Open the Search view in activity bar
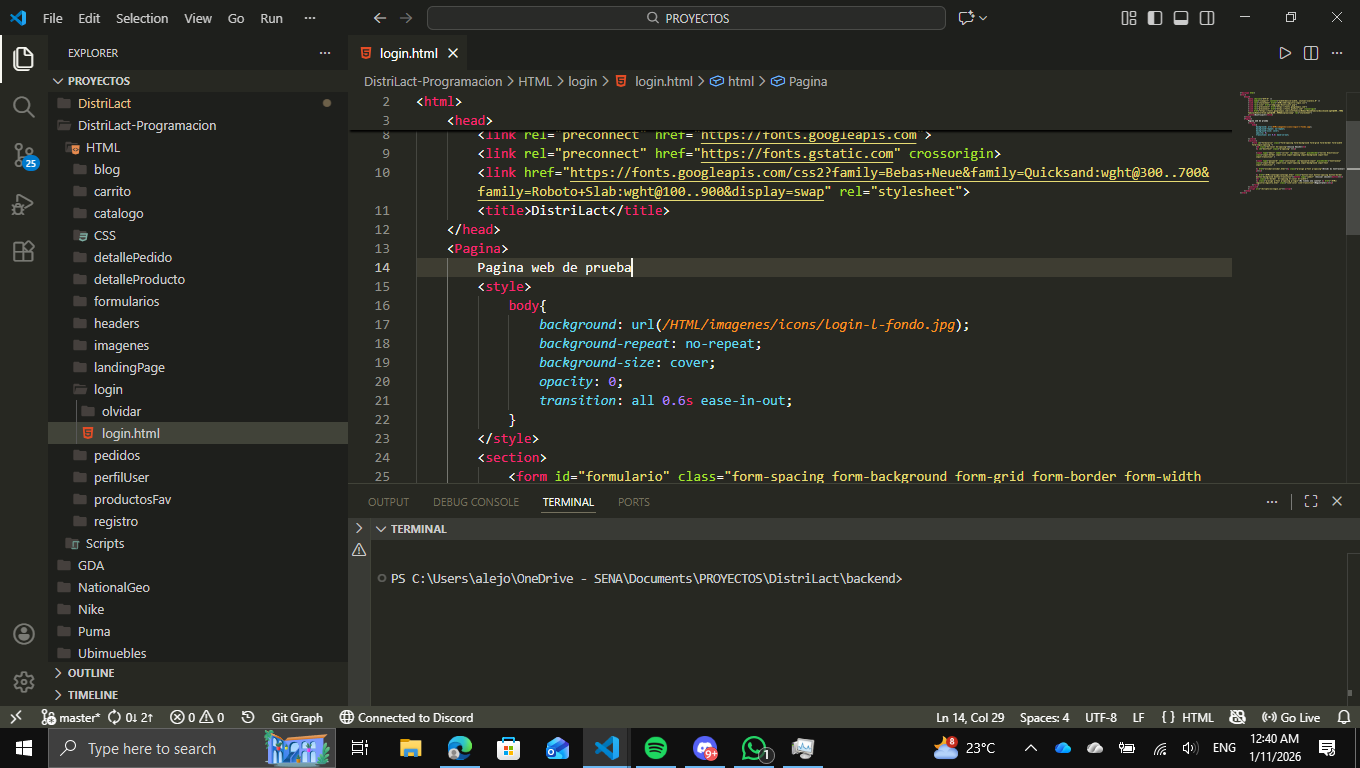This screenshot has width=1360, height=768. pos(24,106)
